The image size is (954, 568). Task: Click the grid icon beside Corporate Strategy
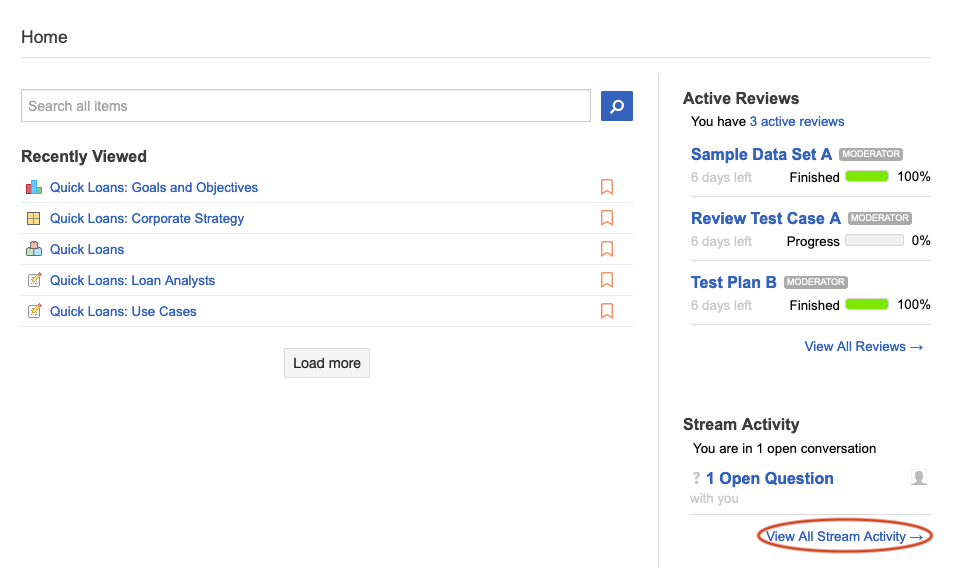tap(34, 218)
